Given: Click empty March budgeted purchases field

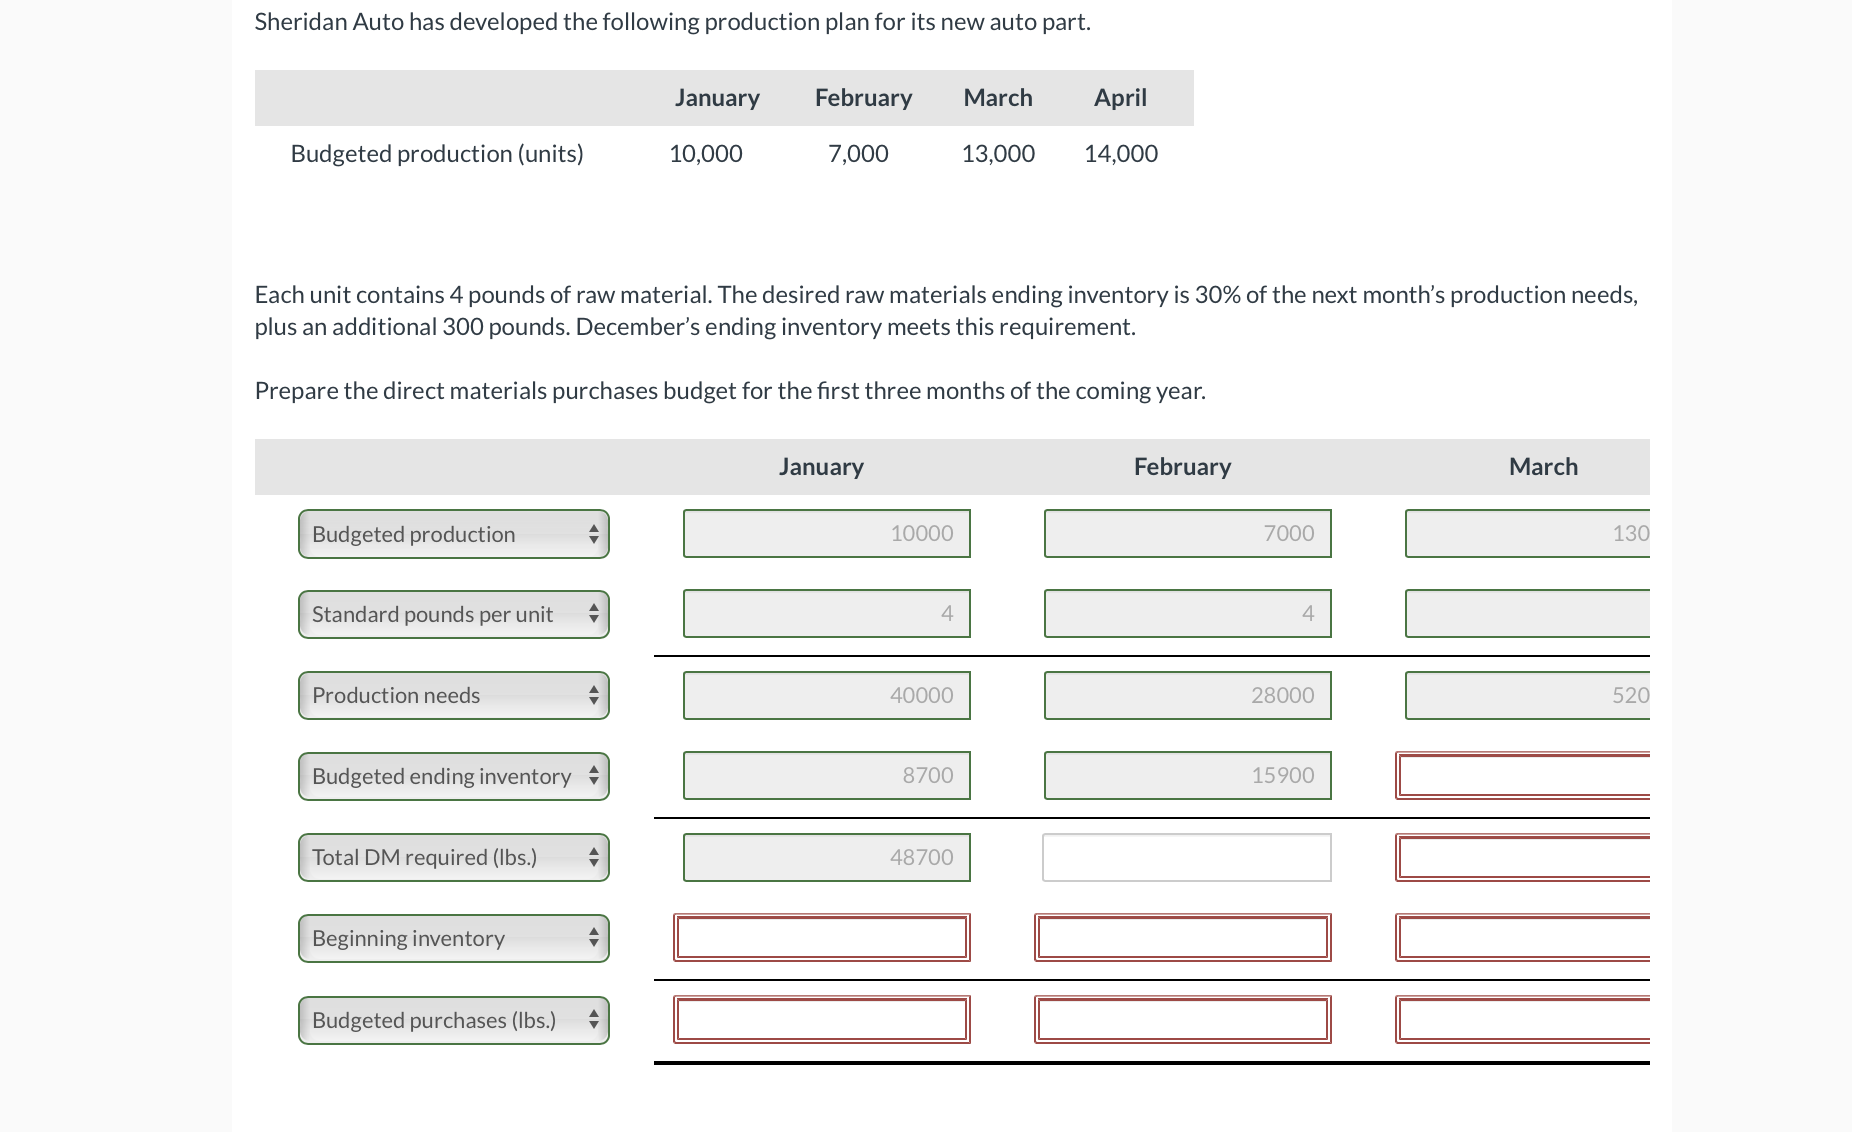Looking at the screenshot, I should point(1523,1019).
